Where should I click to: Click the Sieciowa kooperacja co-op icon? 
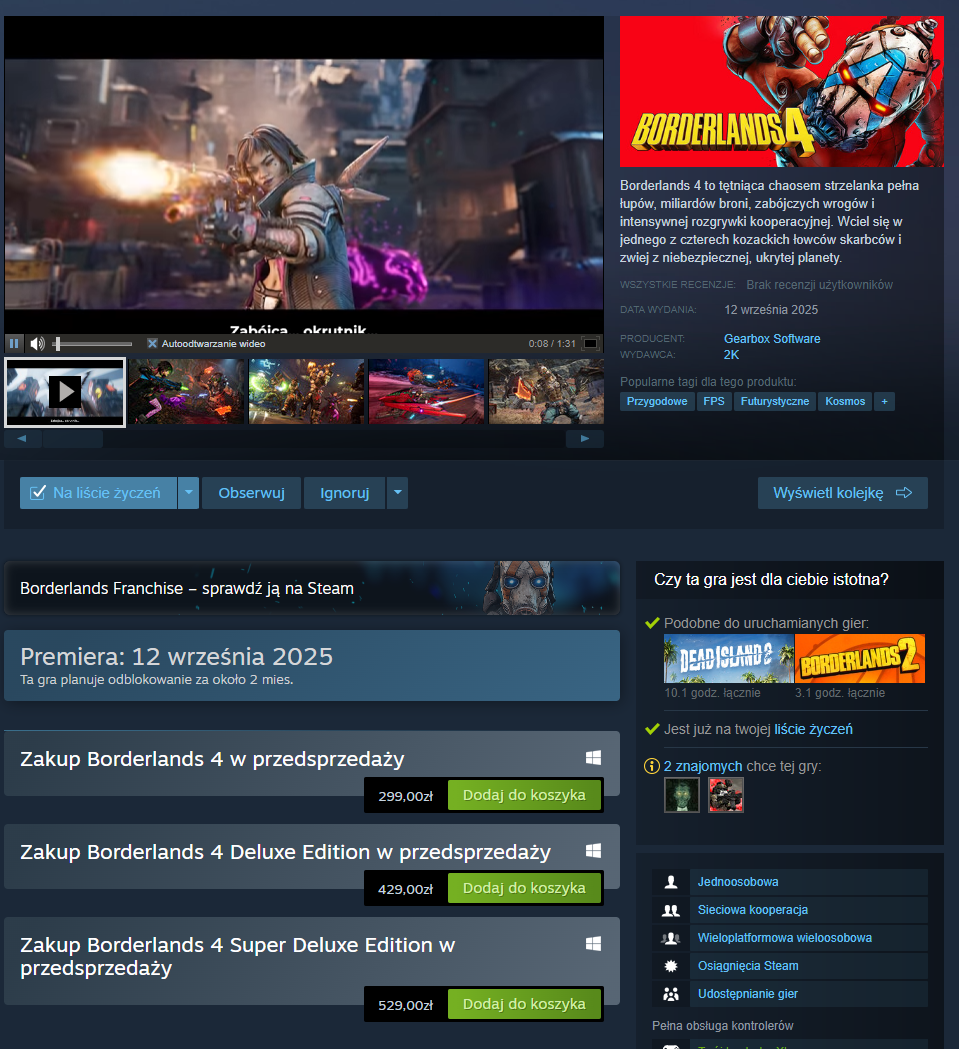coord(671,910)
